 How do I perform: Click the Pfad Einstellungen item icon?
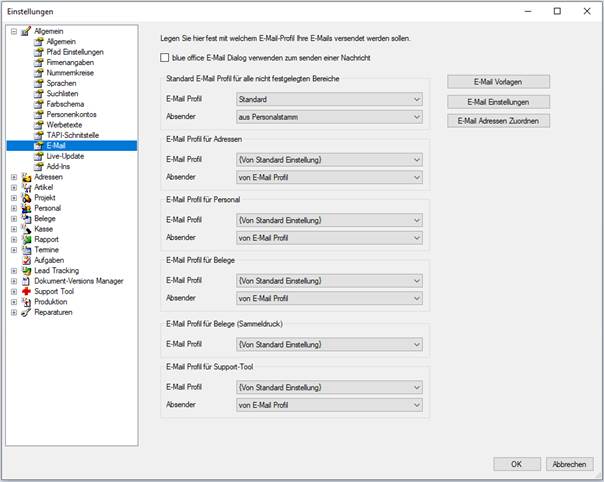pyautogui.click(x=39, y=52)
